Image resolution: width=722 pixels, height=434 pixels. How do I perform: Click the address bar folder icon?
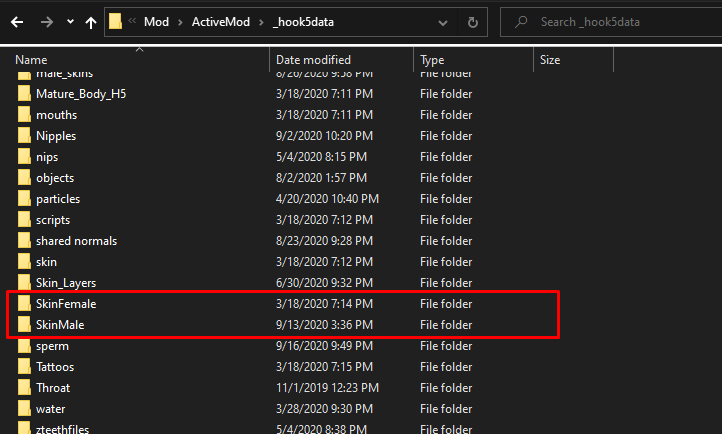tap(116, 21)
